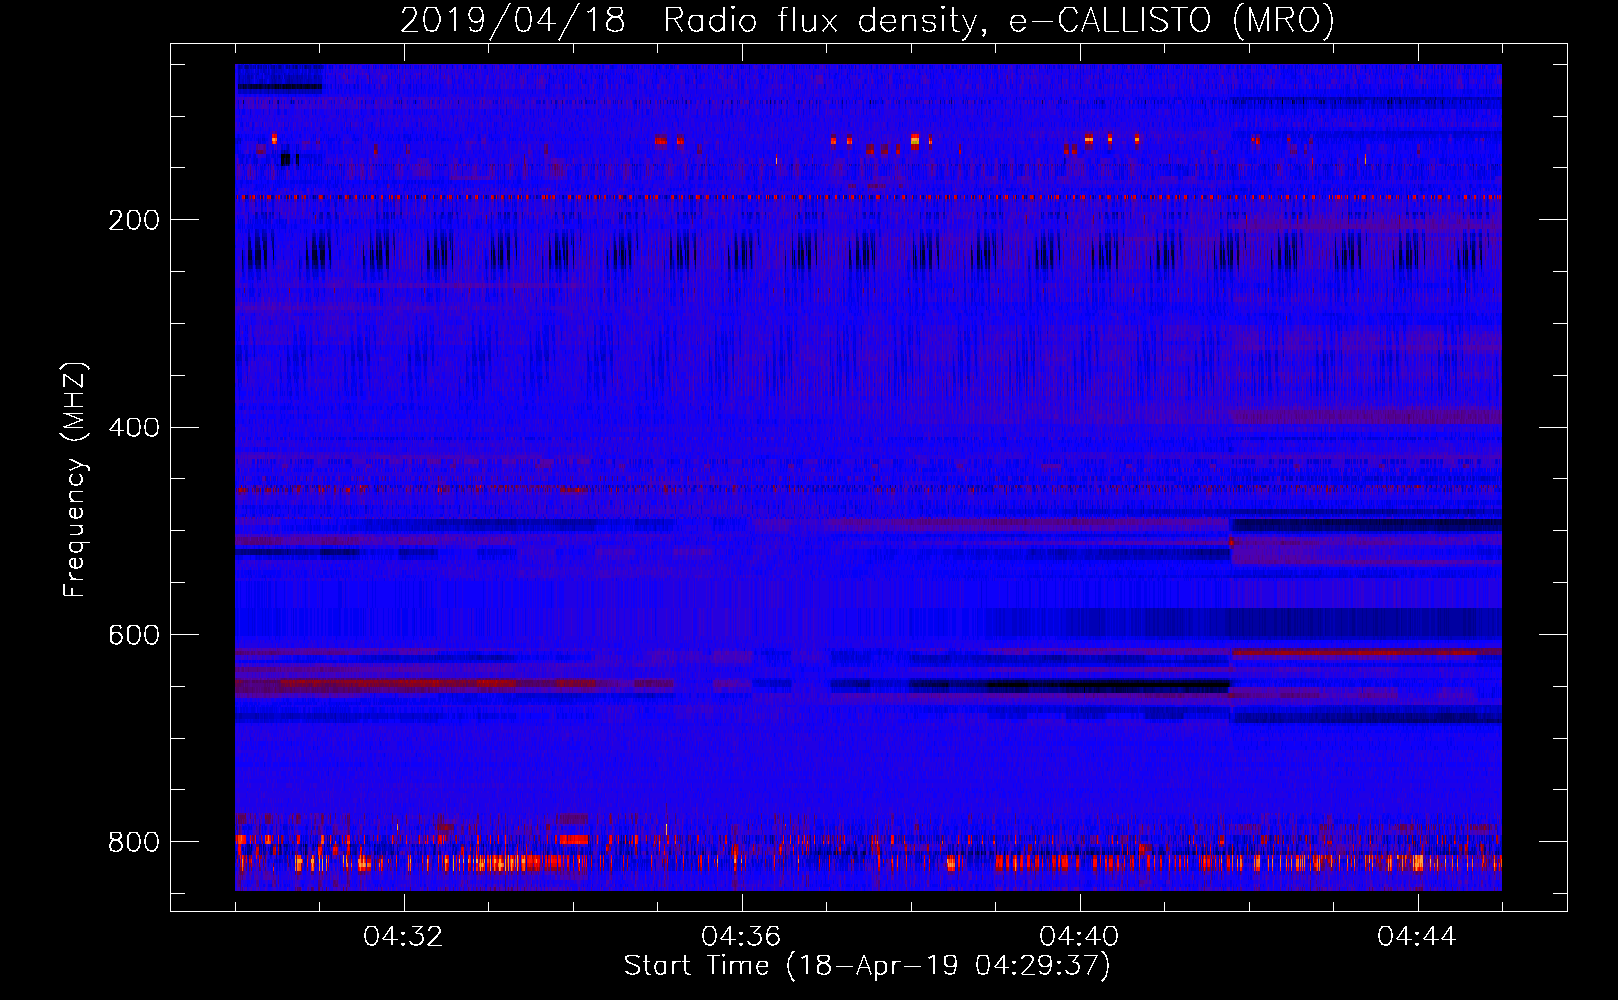This screenshot has width=1618, height=1000.
Task: Click the 400 frequency tick label
Action: click(x=134, y=428)
